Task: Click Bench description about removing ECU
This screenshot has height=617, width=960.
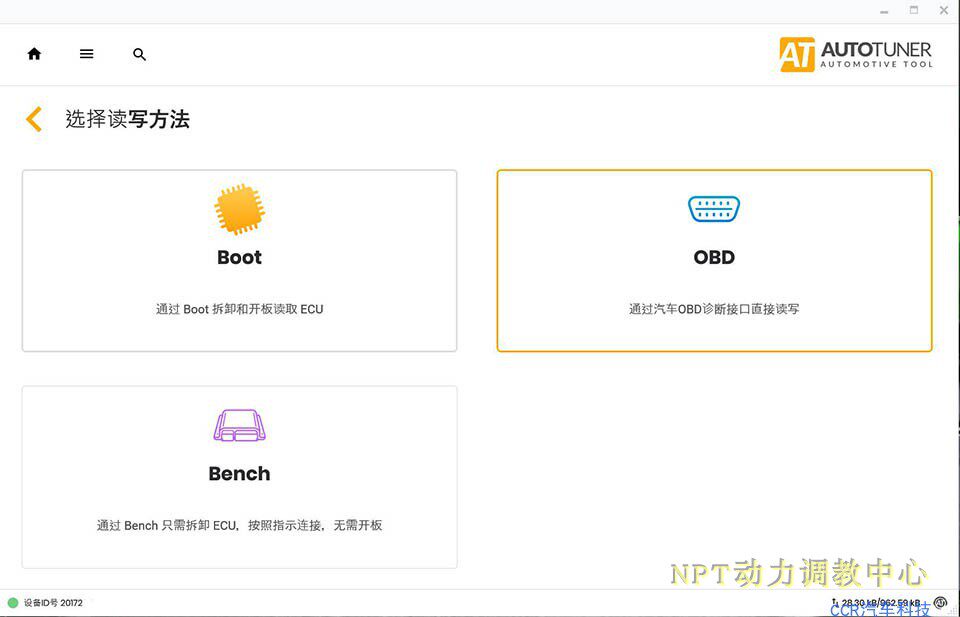Action: click(x=239, y=525)
